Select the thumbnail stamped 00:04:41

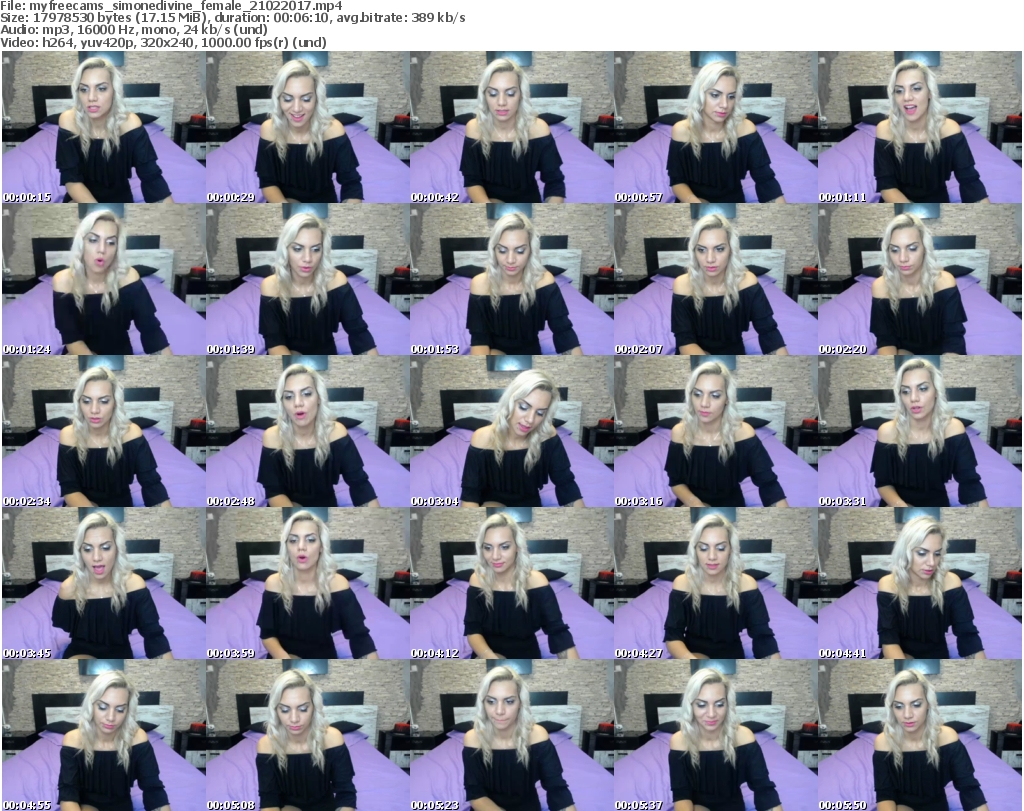(920, 583)
